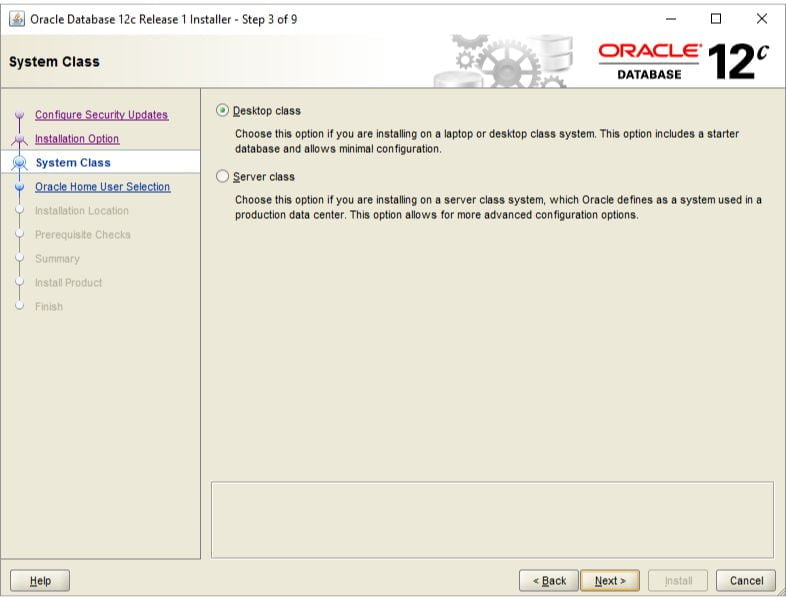Proceed with the Next button
The image size is (786, 600).
(610, 580)
